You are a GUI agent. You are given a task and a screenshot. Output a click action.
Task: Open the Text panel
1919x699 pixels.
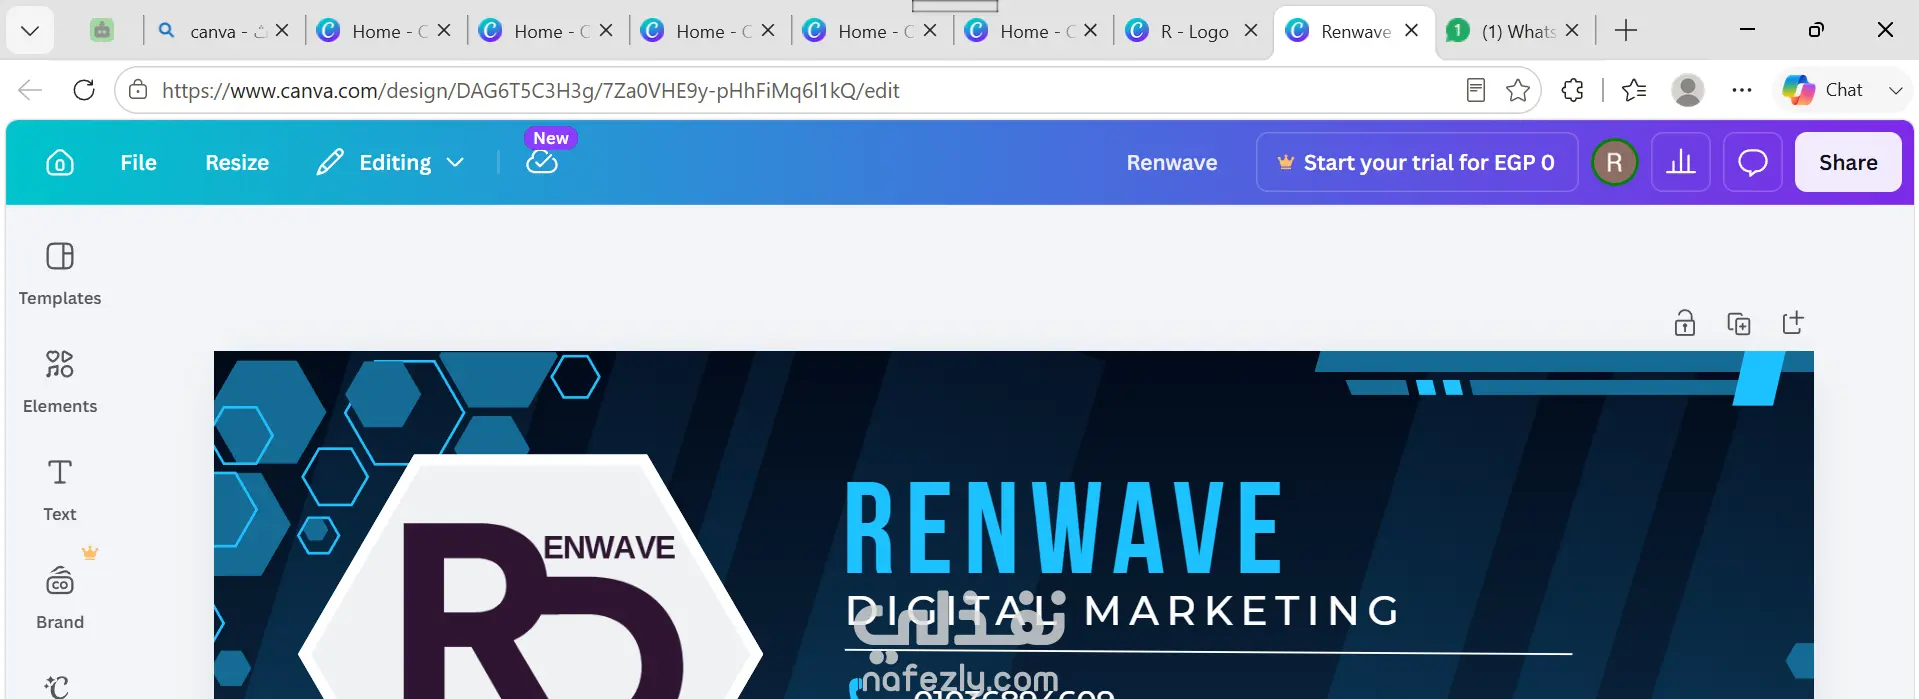pos(60,490)
